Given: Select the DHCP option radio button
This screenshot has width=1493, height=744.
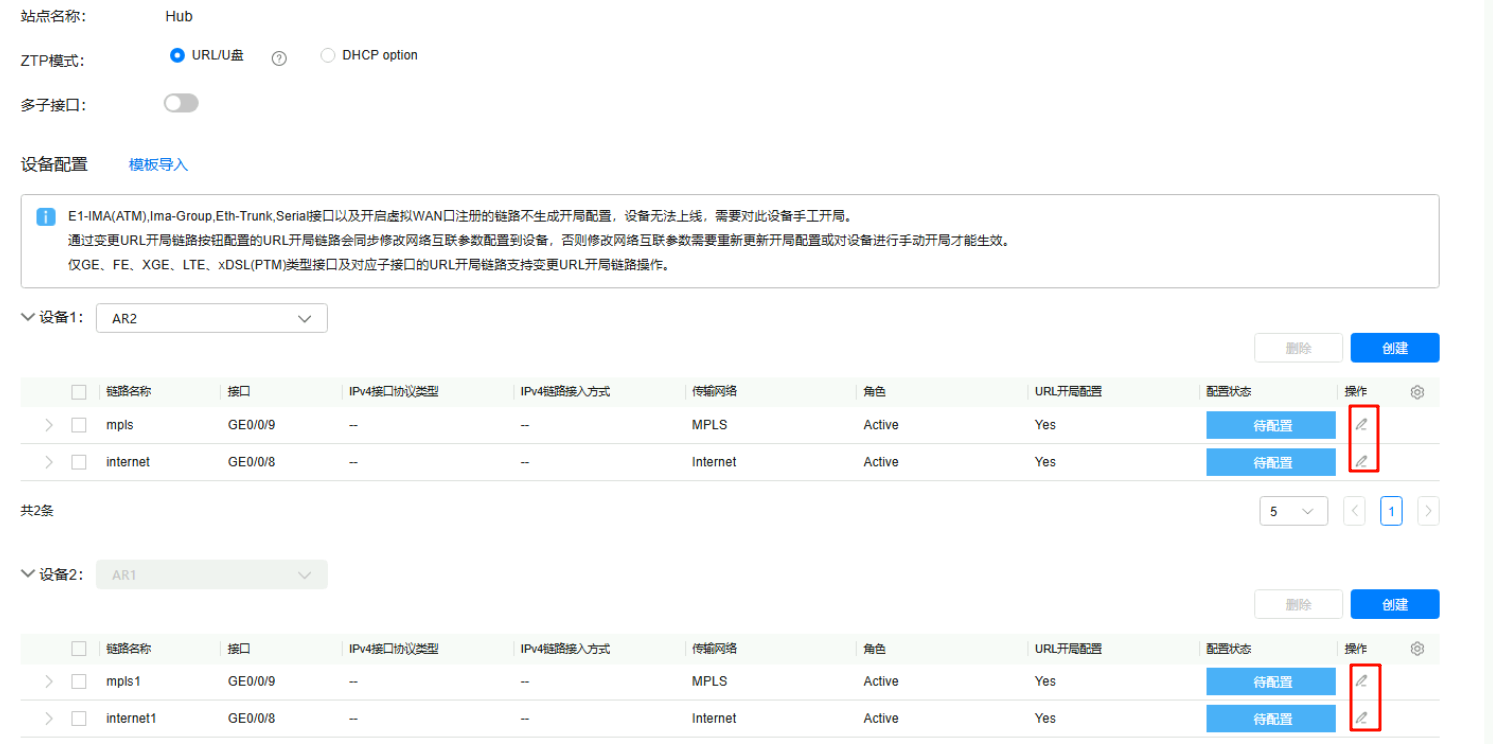Looking at the screenshot, I should (328, 56).
